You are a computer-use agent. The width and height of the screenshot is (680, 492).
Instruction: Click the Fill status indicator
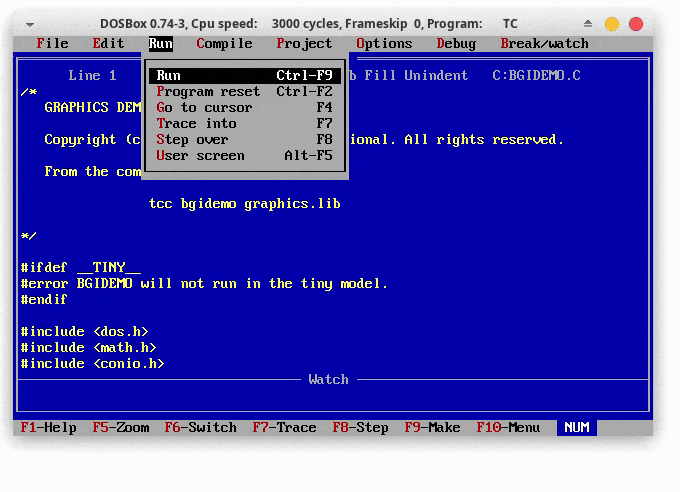(x=380, y=75)
